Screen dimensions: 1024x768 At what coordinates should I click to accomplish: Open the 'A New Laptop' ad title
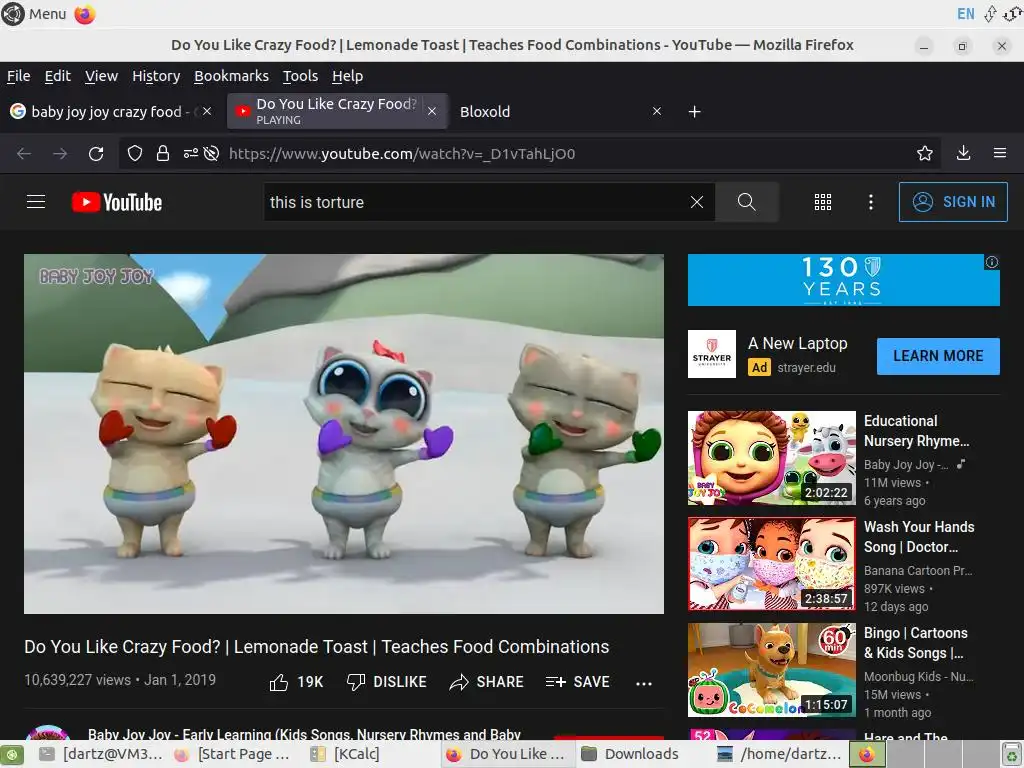pos(797,344)
